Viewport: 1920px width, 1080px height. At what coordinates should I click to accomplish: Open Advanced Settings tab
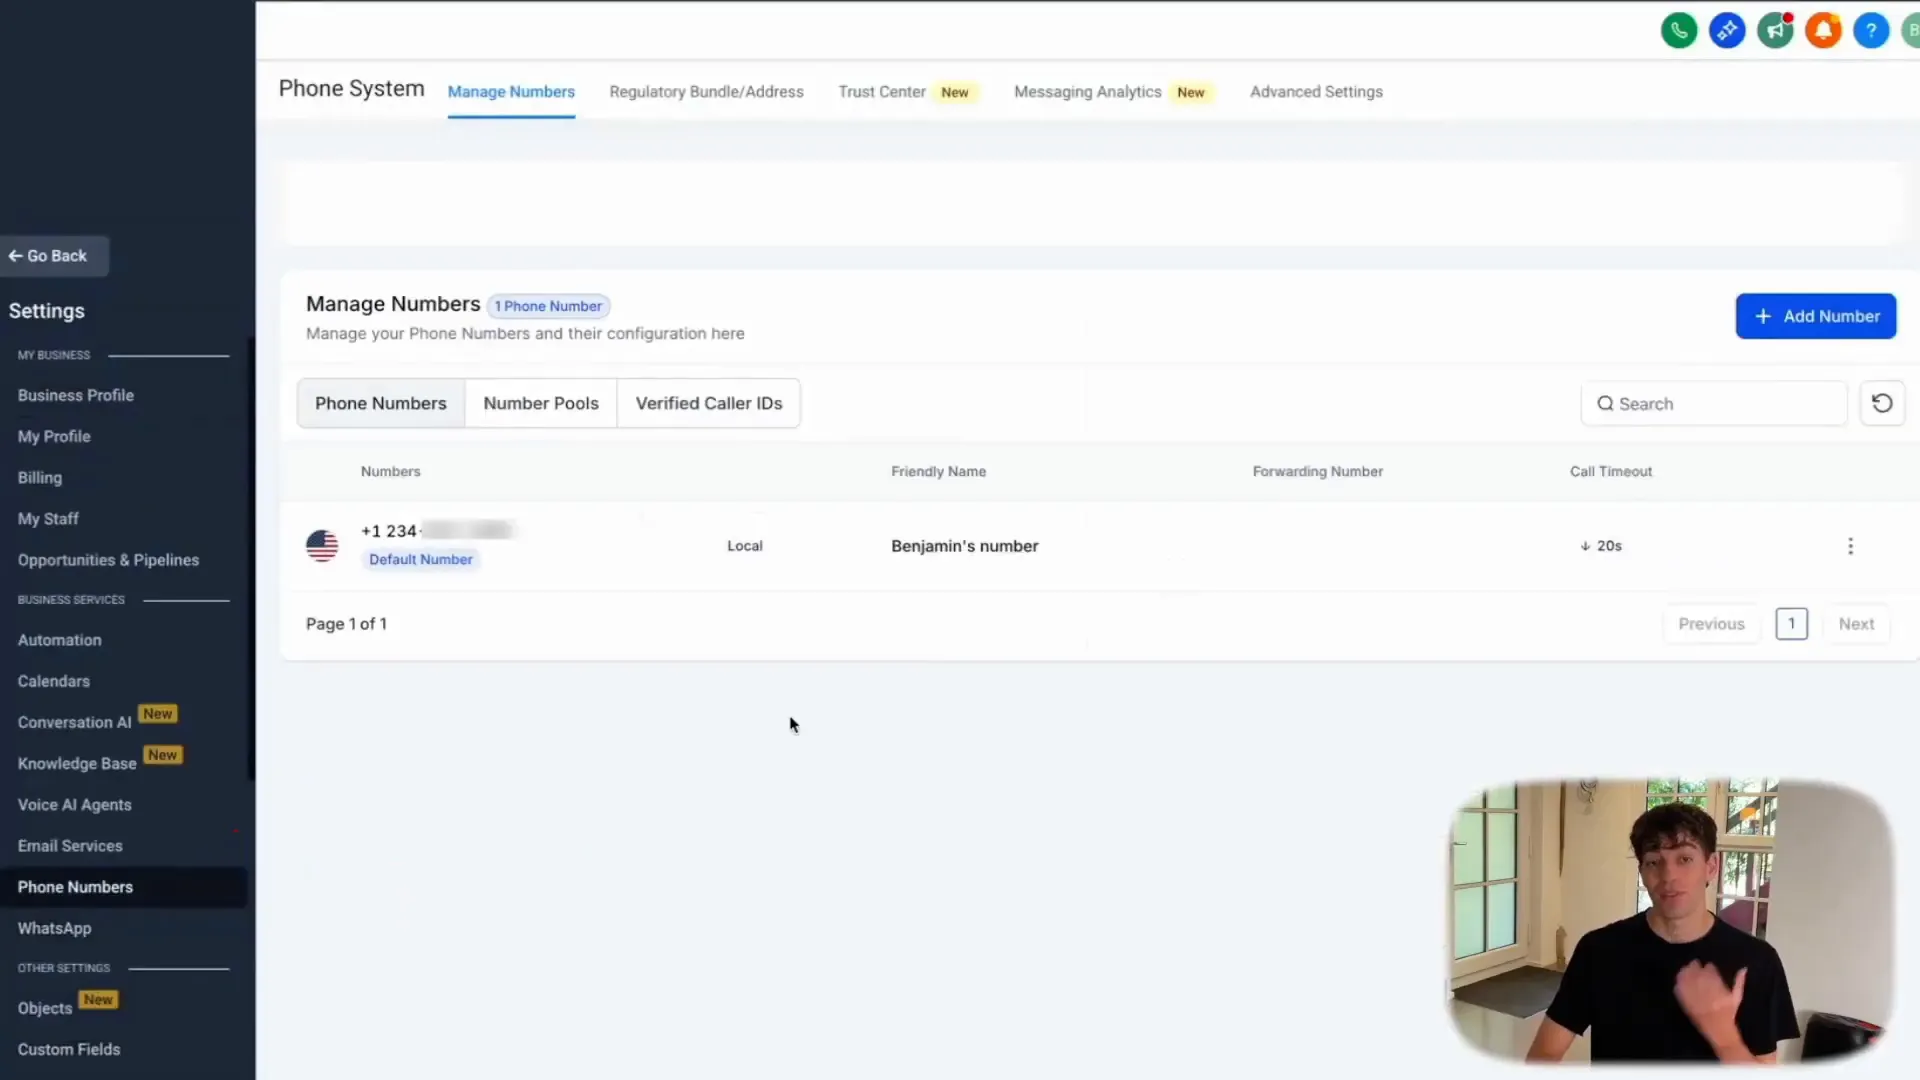1316,92
